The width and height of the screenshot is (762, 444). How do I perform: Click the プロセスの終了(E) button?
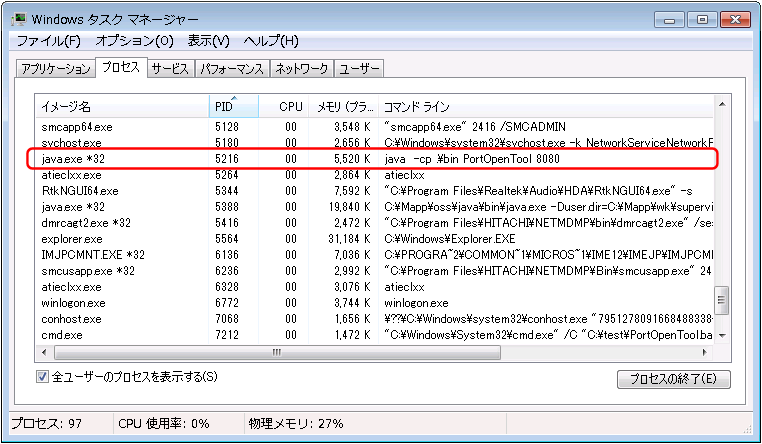(674, 379)
